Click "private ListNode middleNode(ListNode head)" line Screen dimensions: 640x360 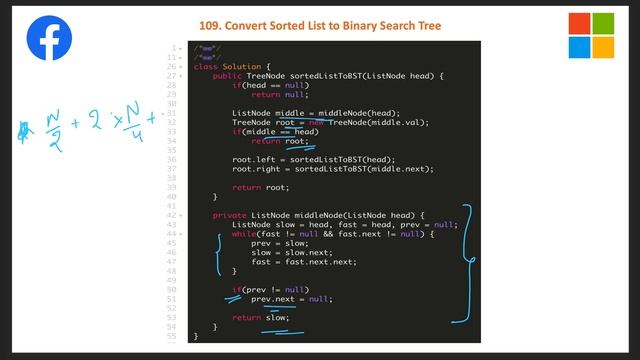[x=318, y=216]
